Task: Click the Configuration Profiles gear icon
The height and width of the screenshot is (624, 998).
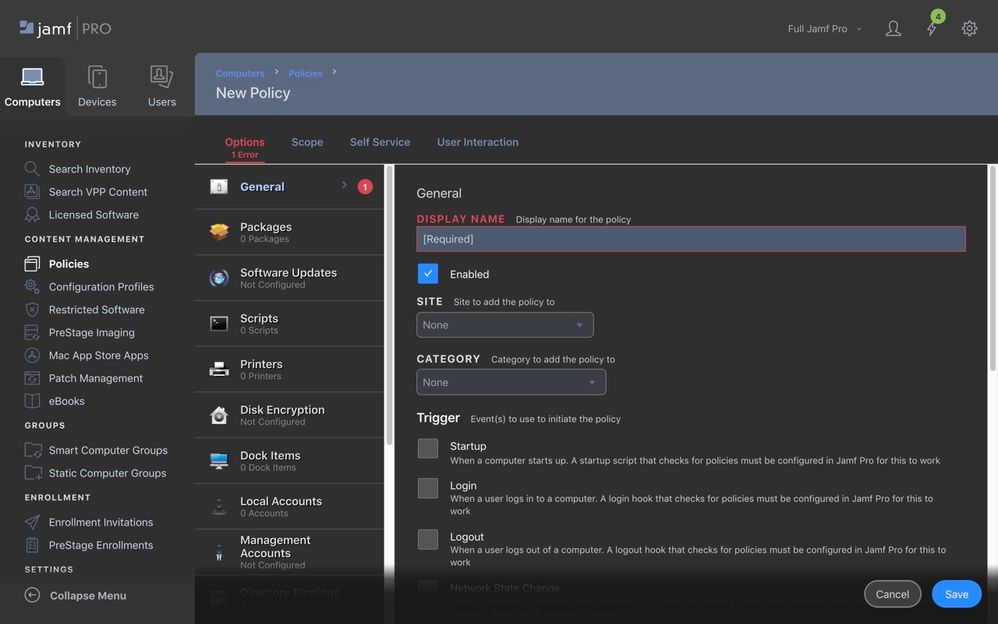Action: coord(32,287)
